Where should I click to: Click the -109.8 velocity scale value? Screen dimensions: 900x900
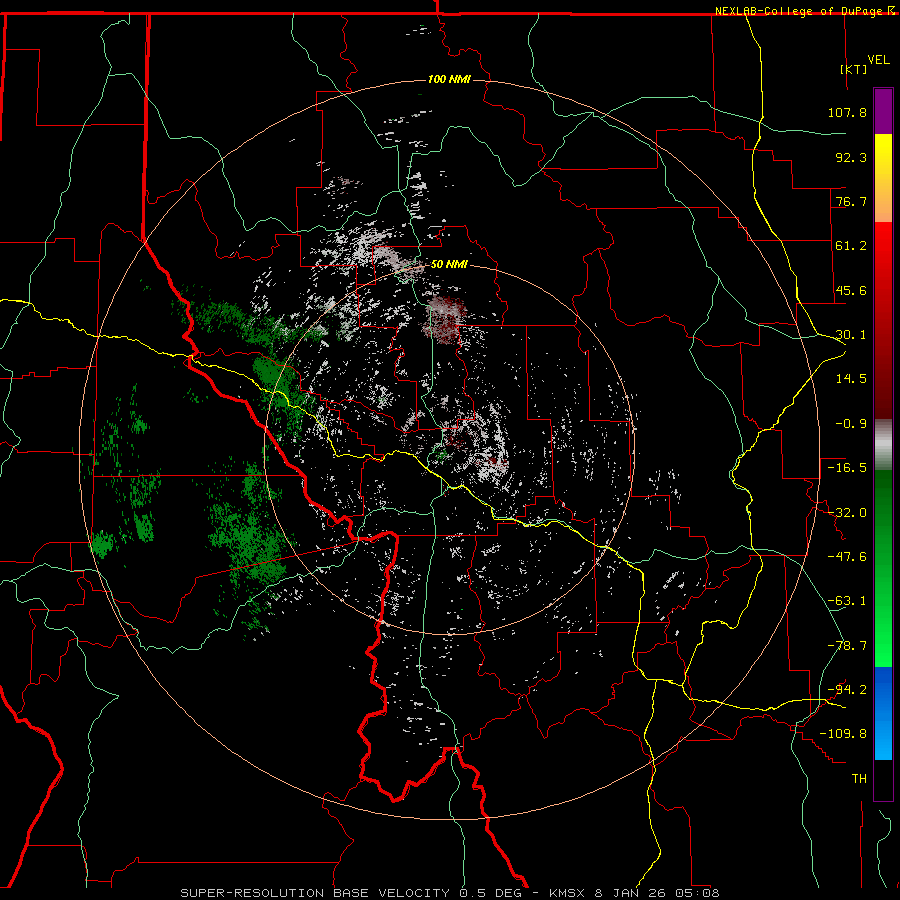coord(843,734)
